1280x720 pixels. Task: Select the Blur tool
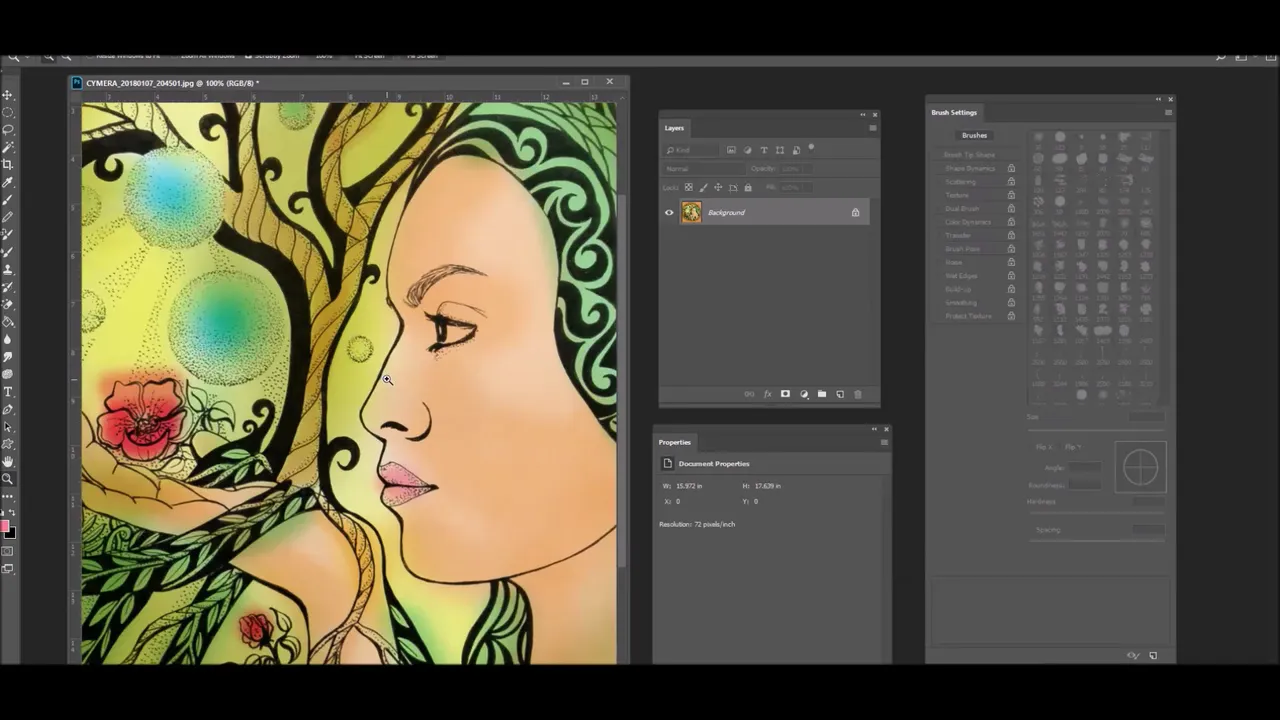point(8,339)
